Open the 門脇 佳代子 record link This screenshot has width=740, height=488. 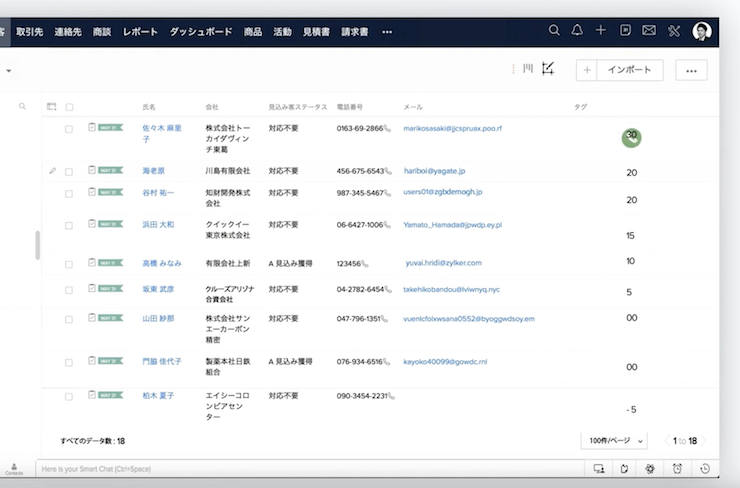pos(162,362)
